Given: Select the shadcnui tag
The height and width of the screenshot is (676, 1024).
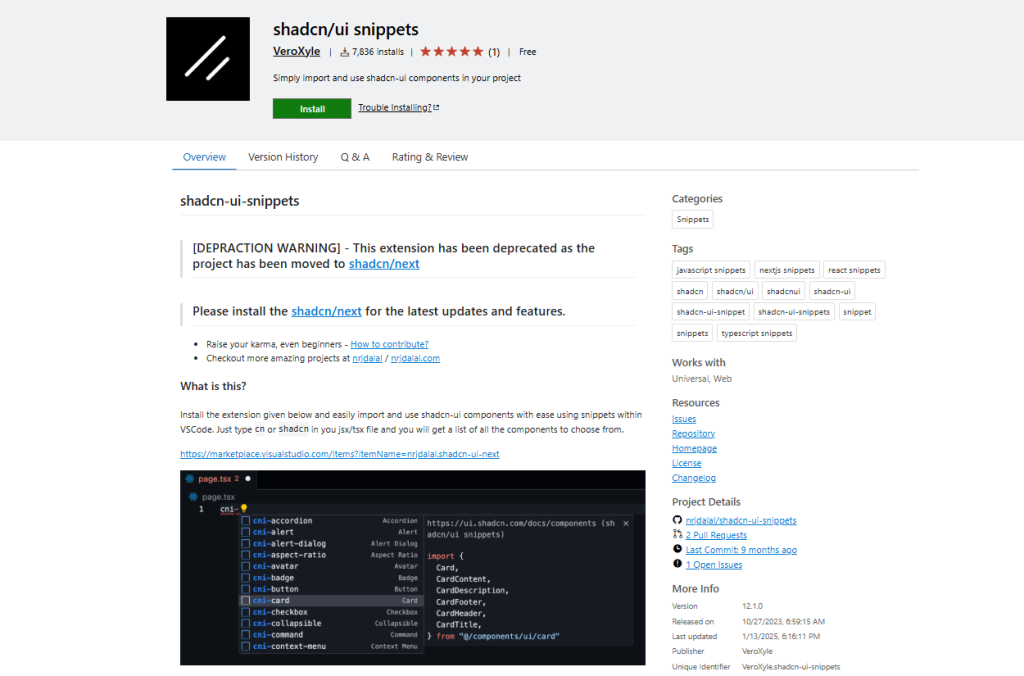Looking at the screenshot, I should [783, 291].
